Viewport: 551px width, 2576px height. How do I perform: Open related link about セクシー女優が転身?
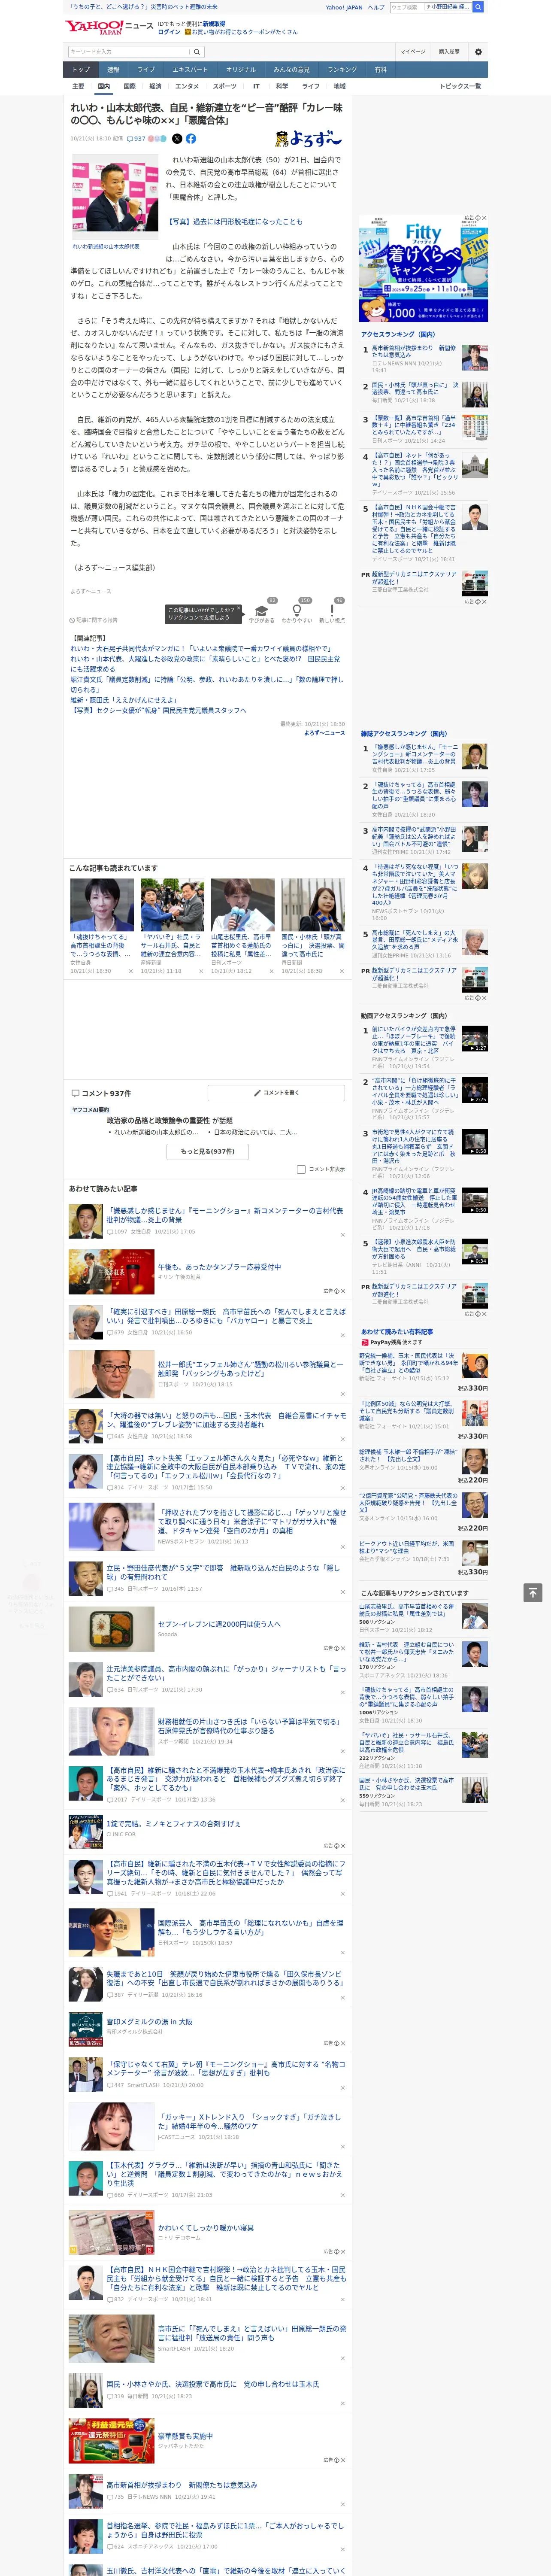[158, 711]
